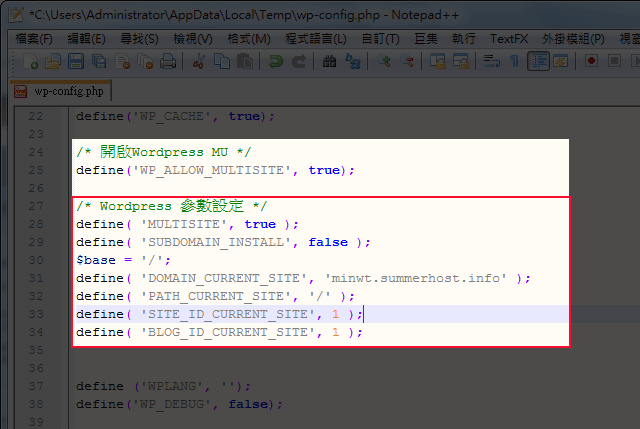The image size is (640, 429).
Task: Open the 執行 menu
Action: point(464,39)
